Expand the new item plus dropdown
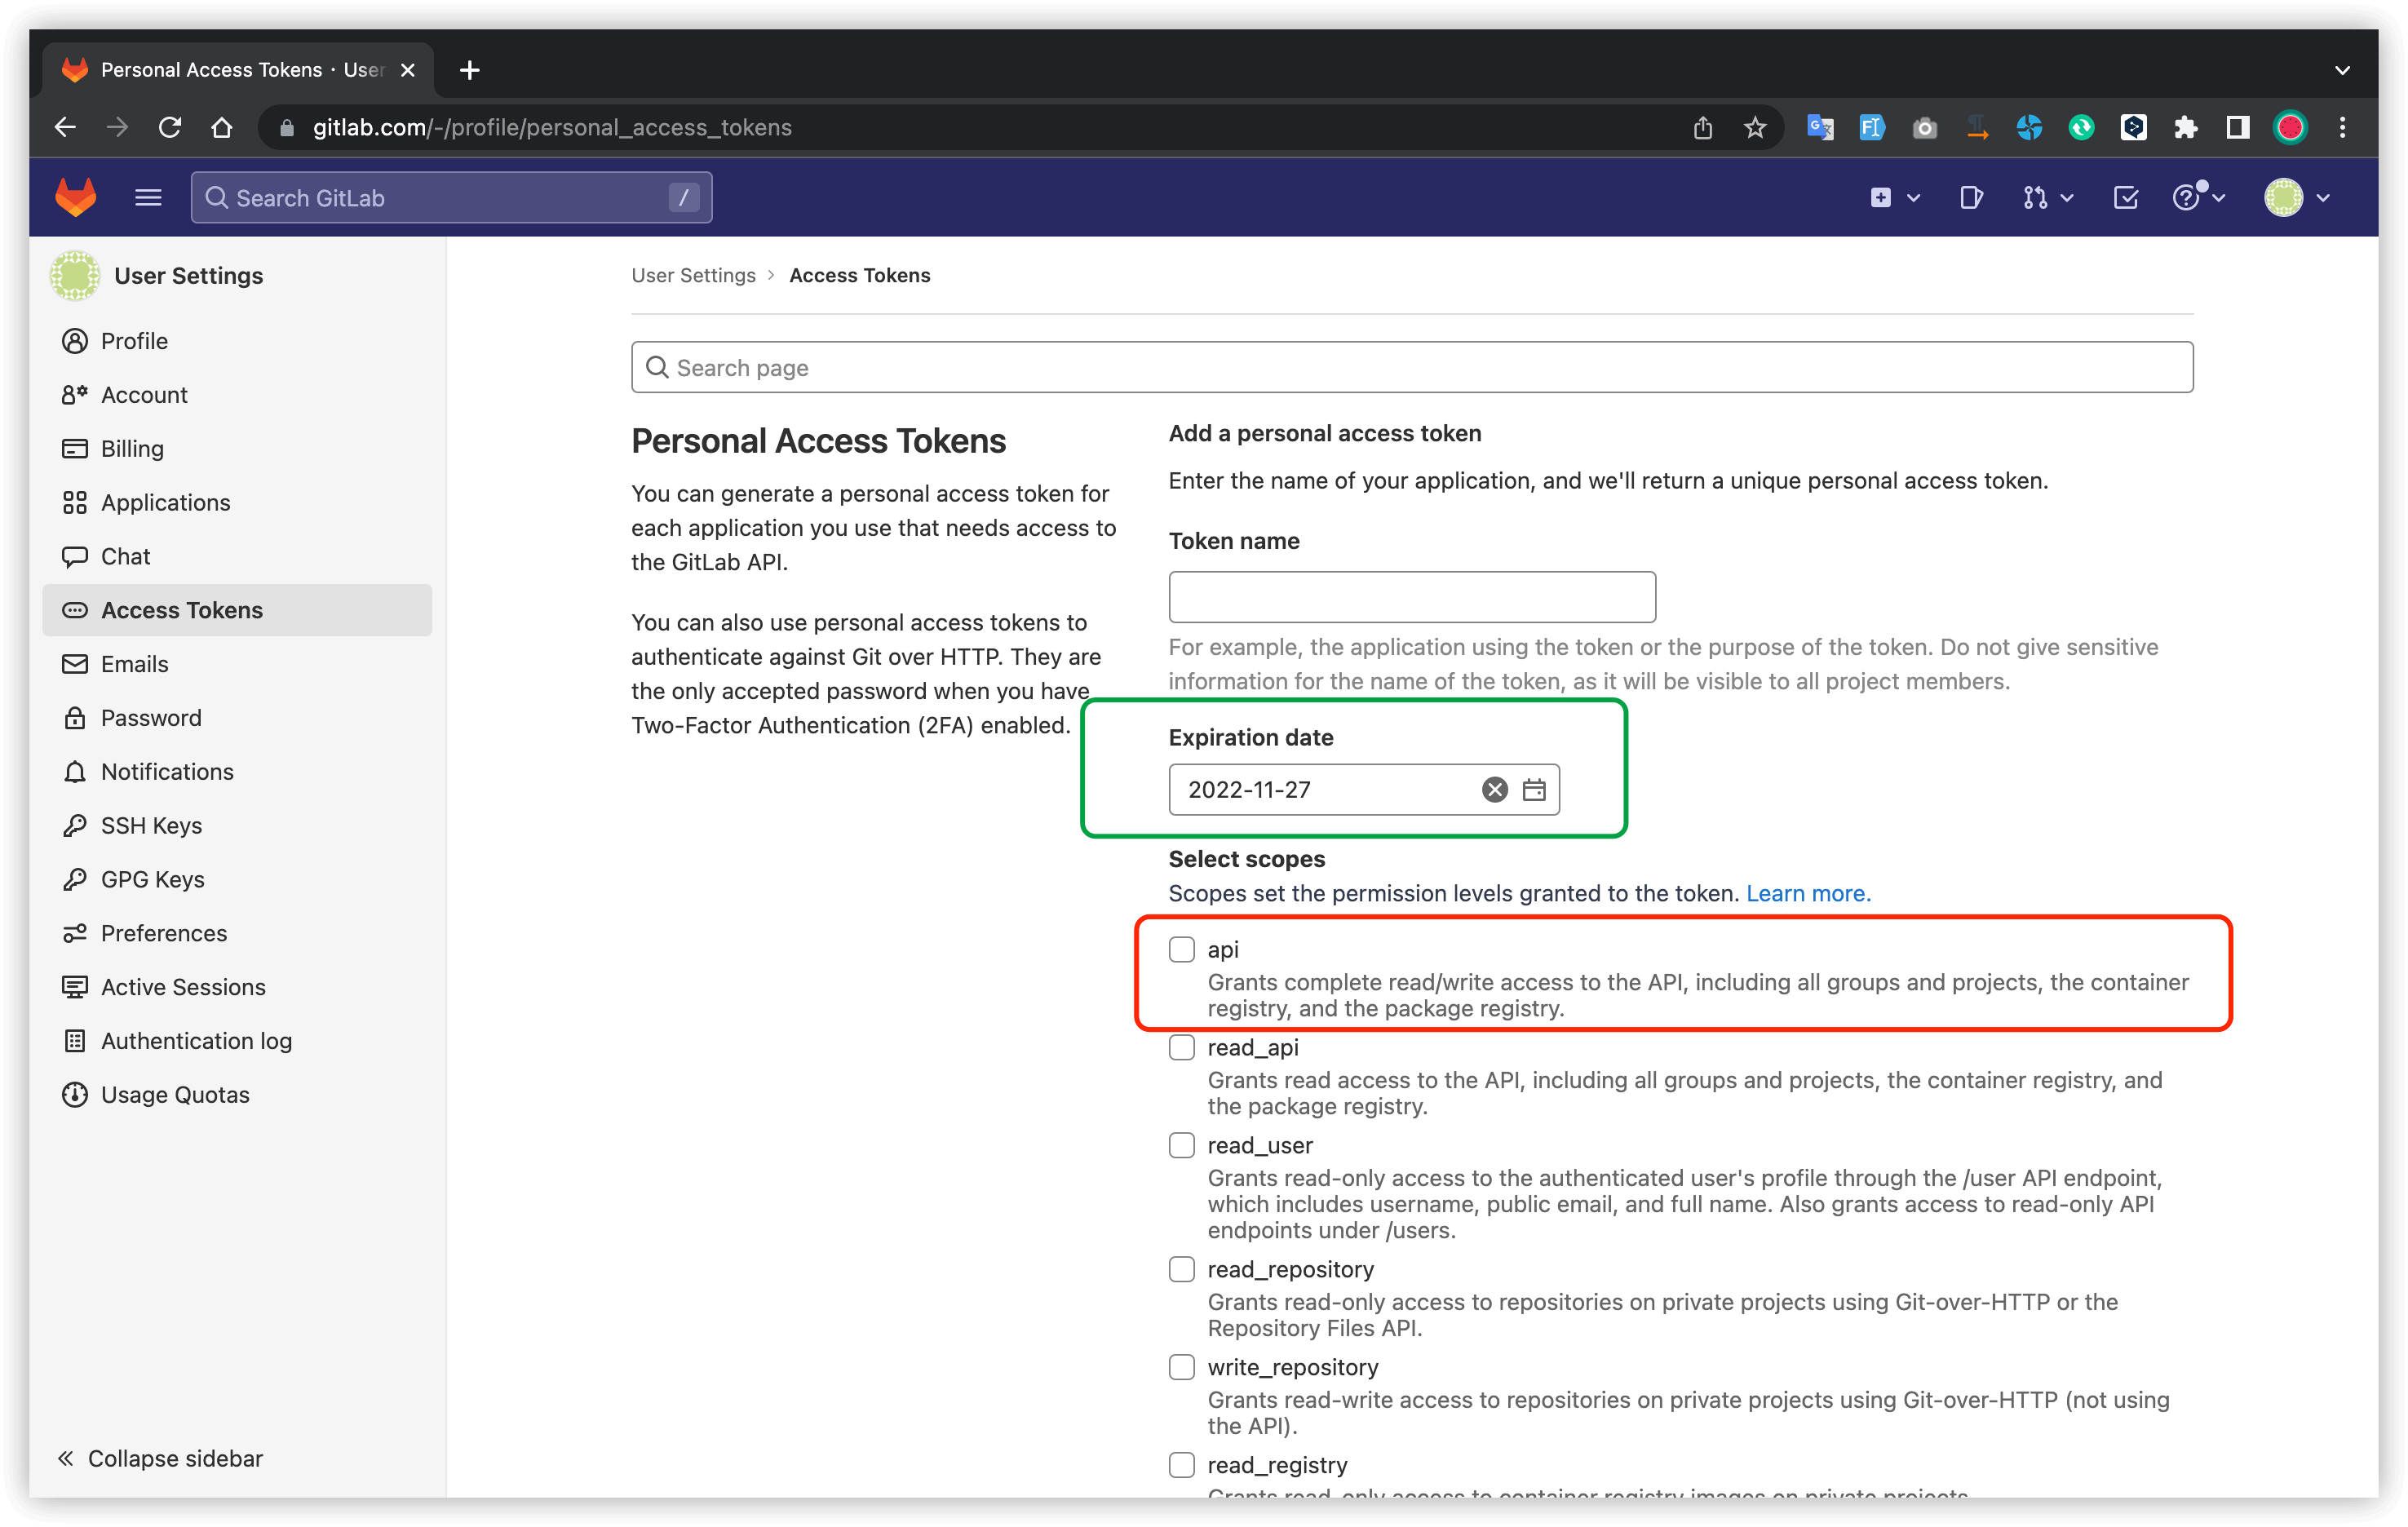The width and height of the screenshot is (2408, 1527). coord(1893,197)
